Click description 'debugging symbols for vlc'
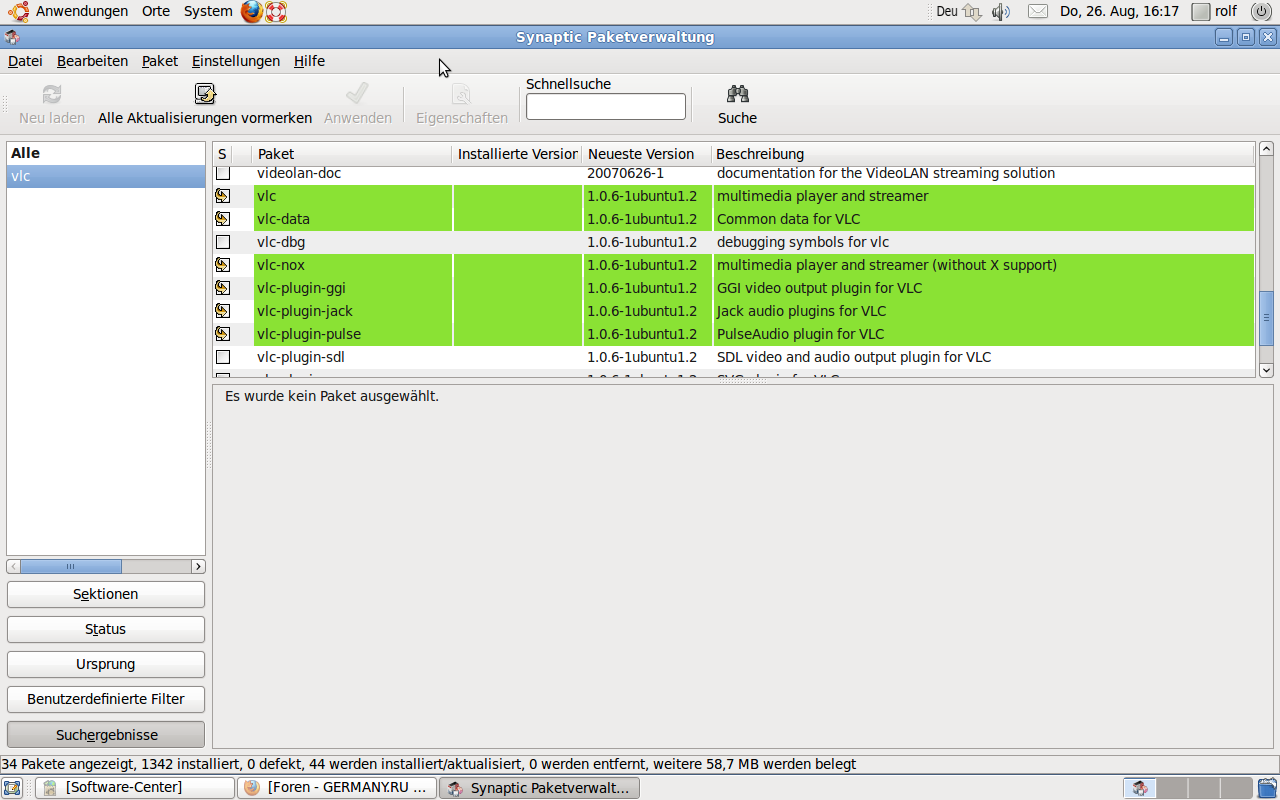1280x800 pixels. (x=803, y=242)
